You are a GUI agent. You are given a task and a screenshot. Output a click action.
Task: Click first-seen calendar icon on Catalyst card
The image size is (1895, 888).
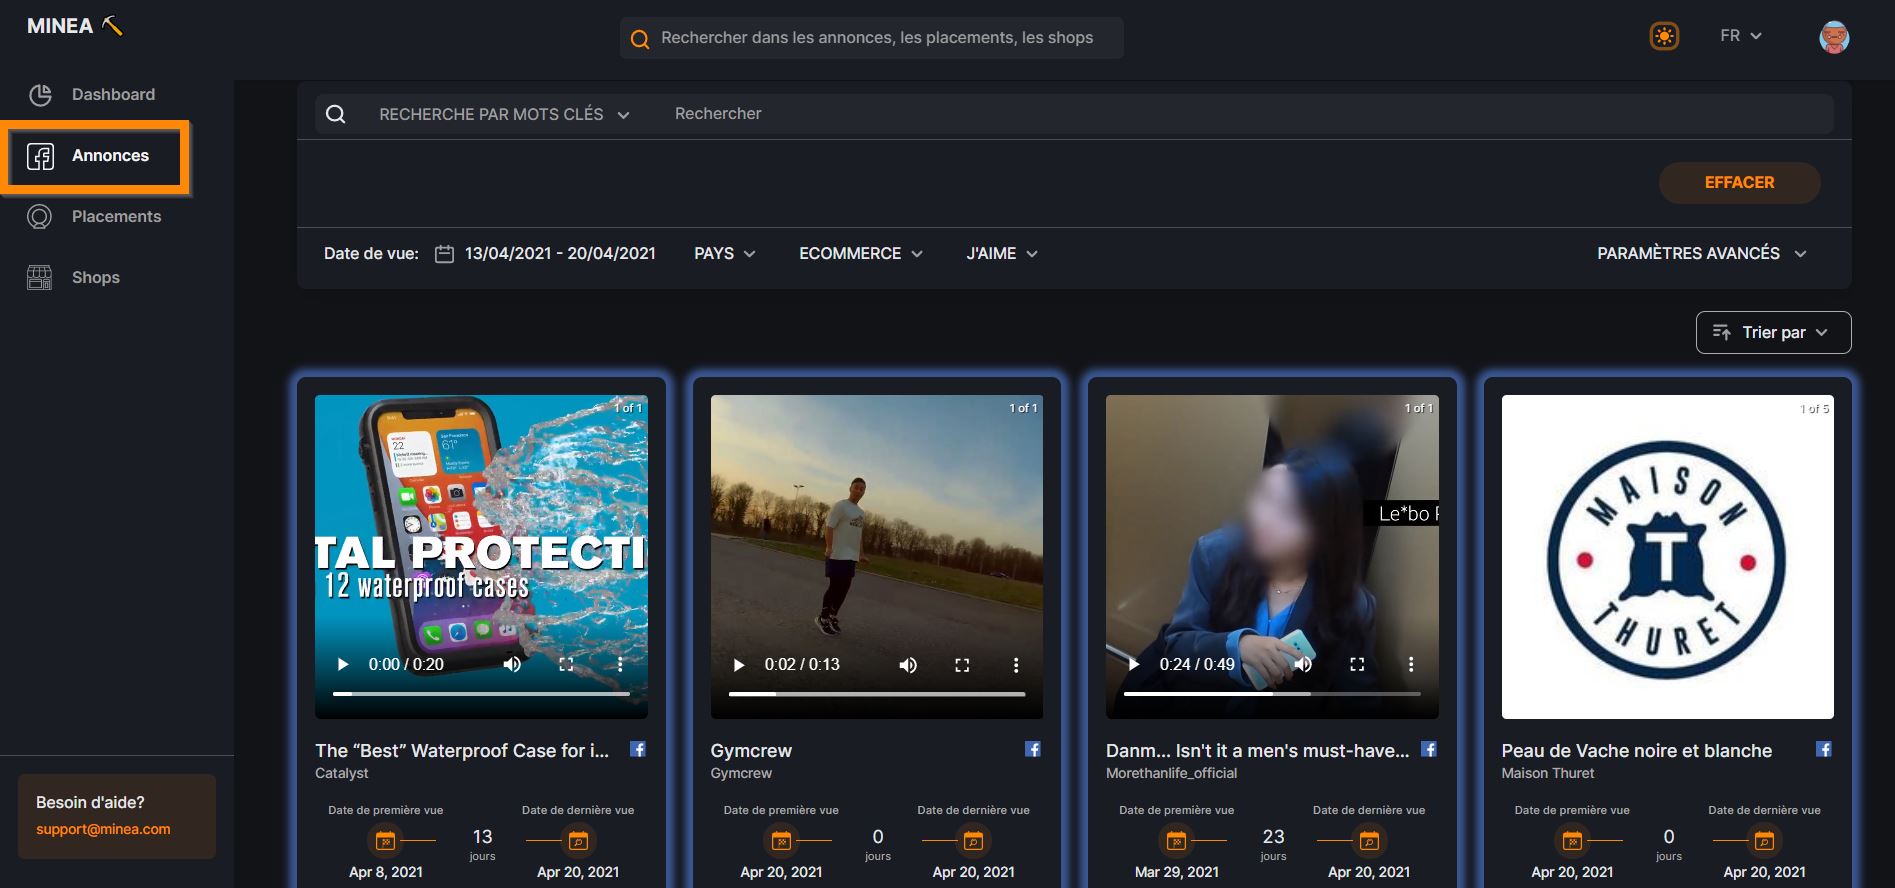pos(385,841)
